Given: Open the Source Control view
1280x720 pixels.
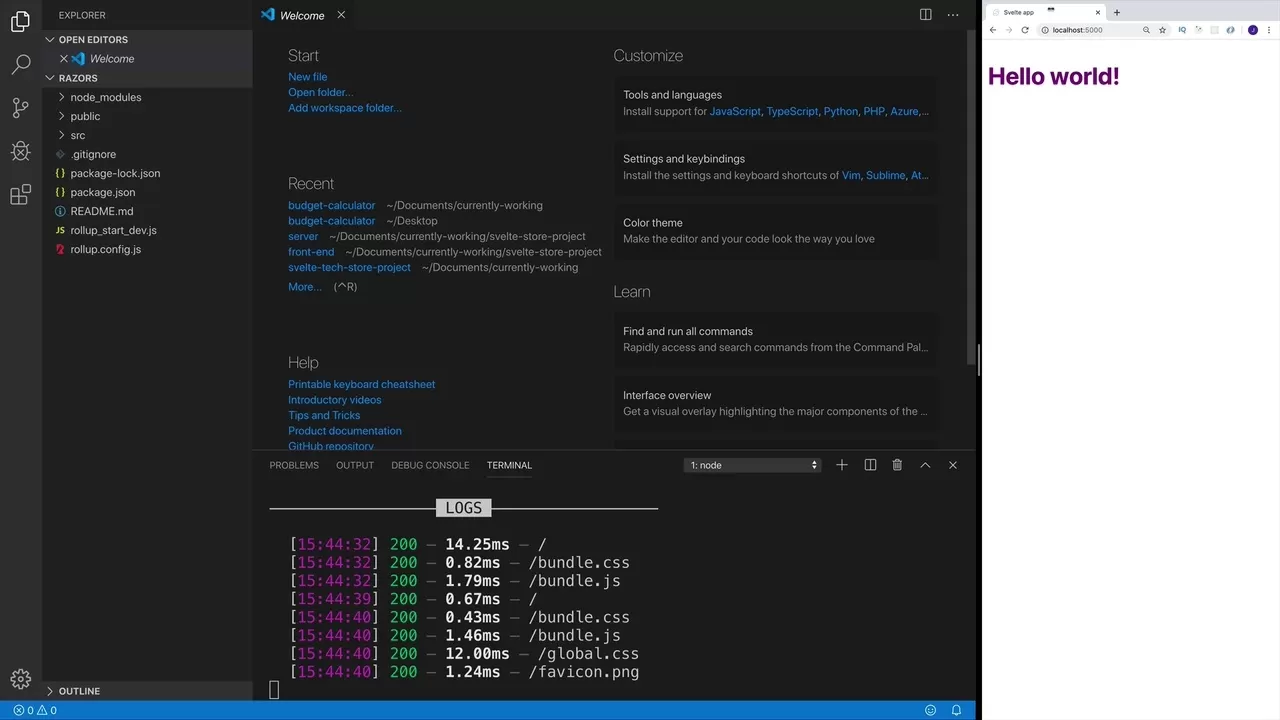Looking at the screenshot, I should (x=20, y=108).
